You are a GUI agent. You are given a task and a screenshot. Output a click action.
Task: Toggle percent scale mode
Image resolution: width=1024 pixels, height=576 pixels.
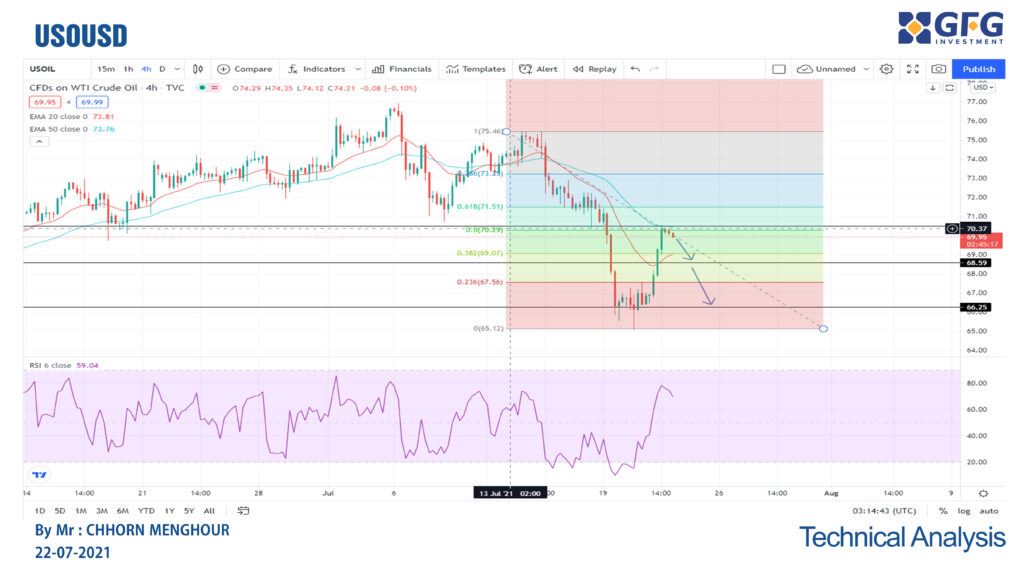click(x=942, y=510)
